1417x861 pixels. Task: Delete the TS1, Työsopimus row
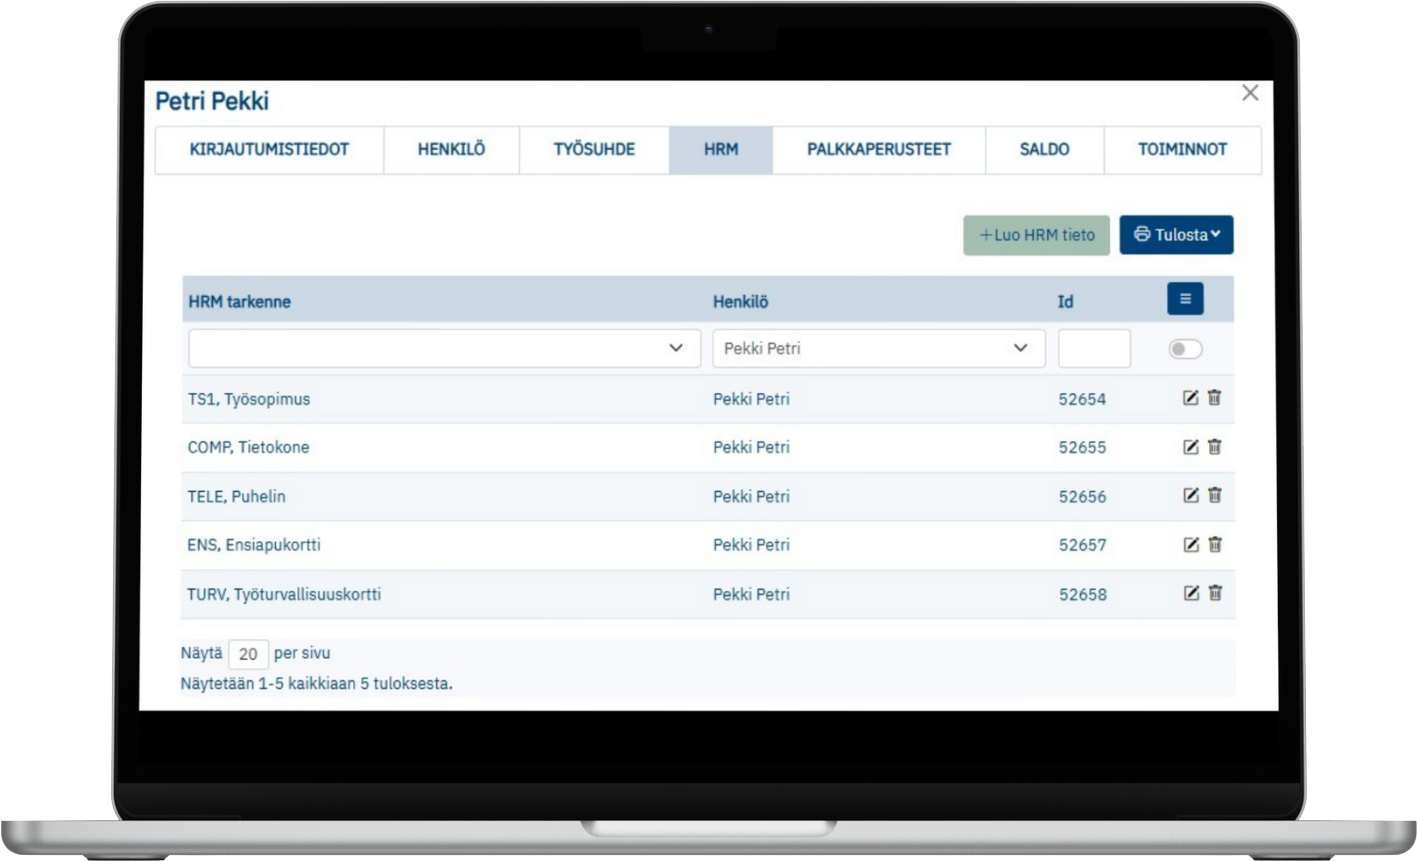tap(1214, 398)
